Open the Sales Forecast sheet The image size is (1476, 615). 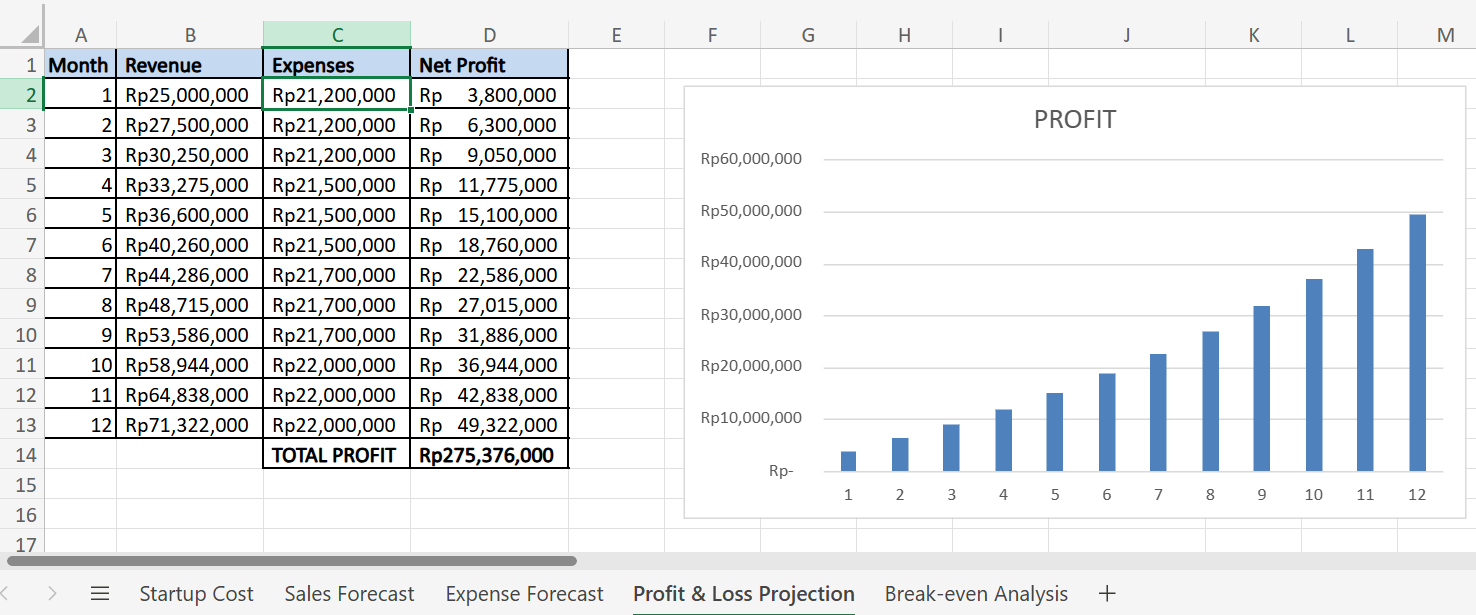(349, 593)
